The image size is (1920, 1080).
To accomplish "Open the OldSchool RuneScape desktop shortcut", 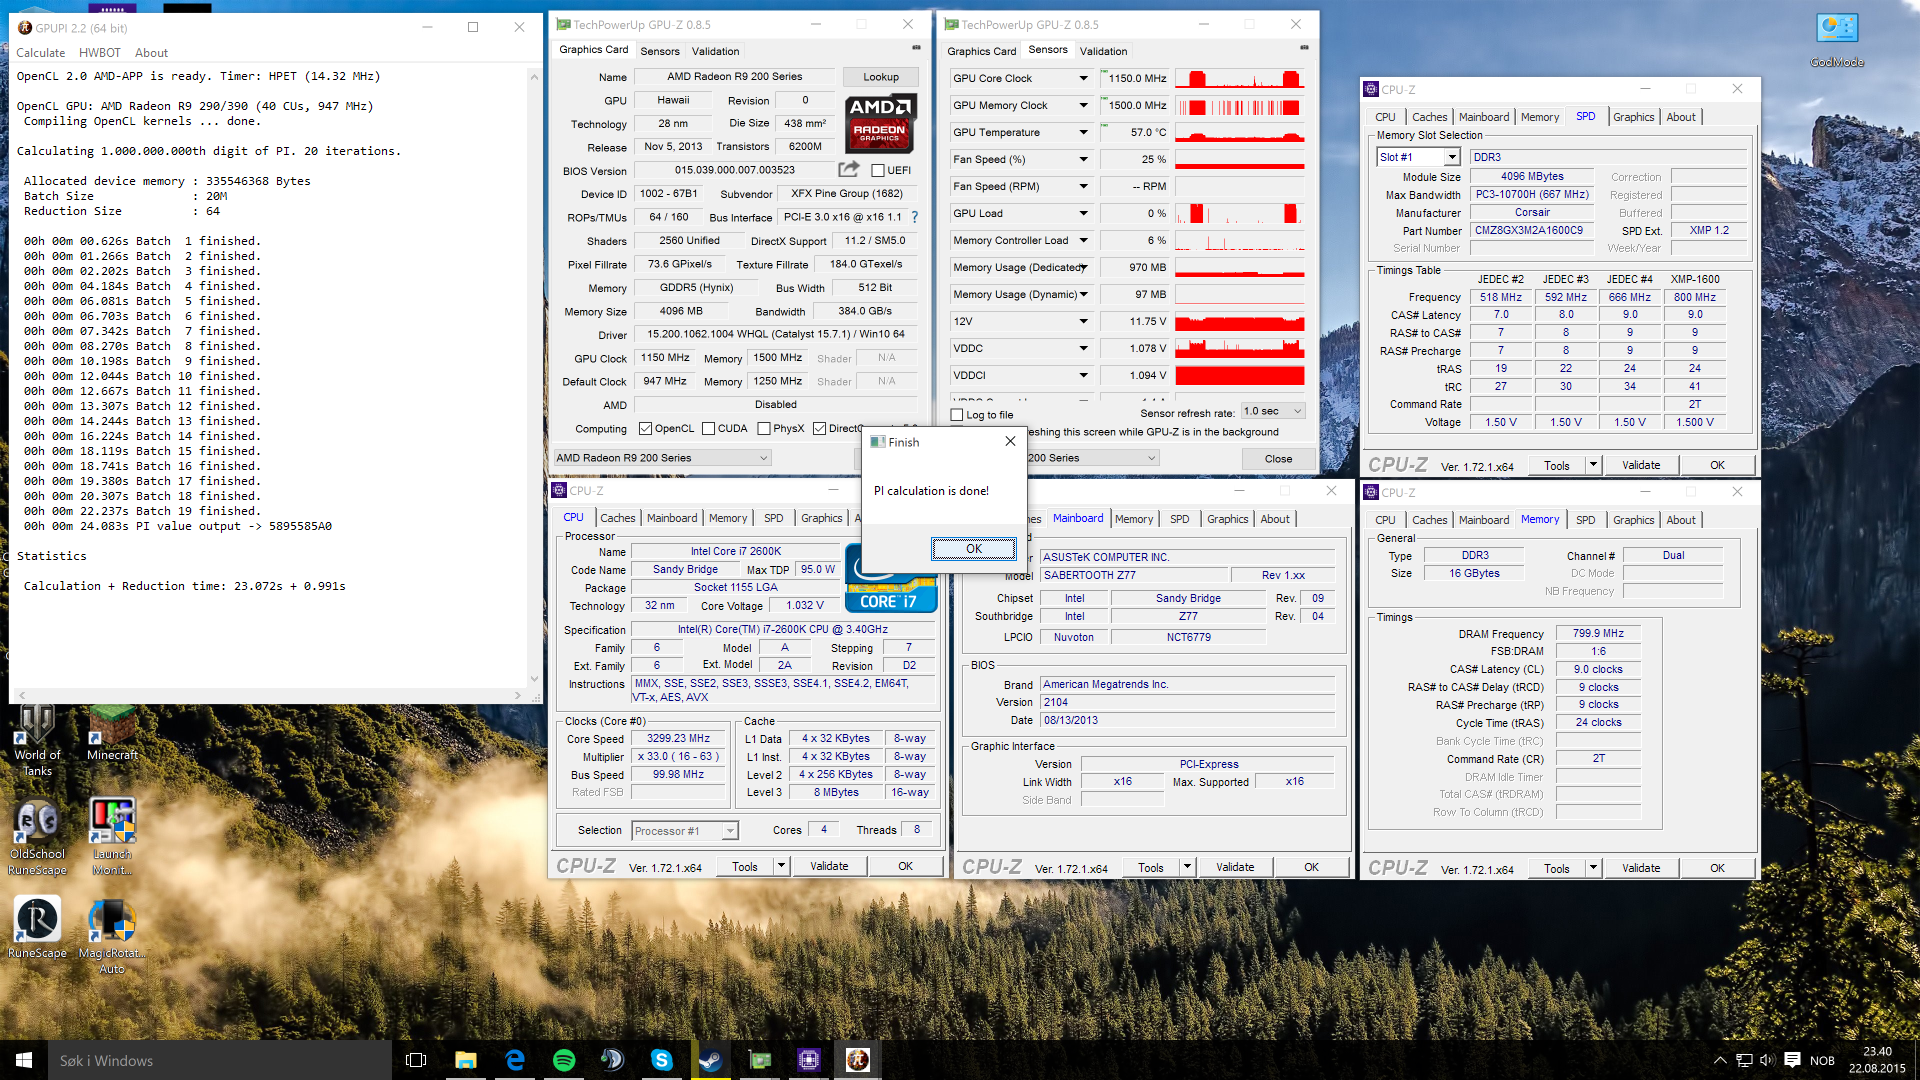I will (x=37, y=838).
